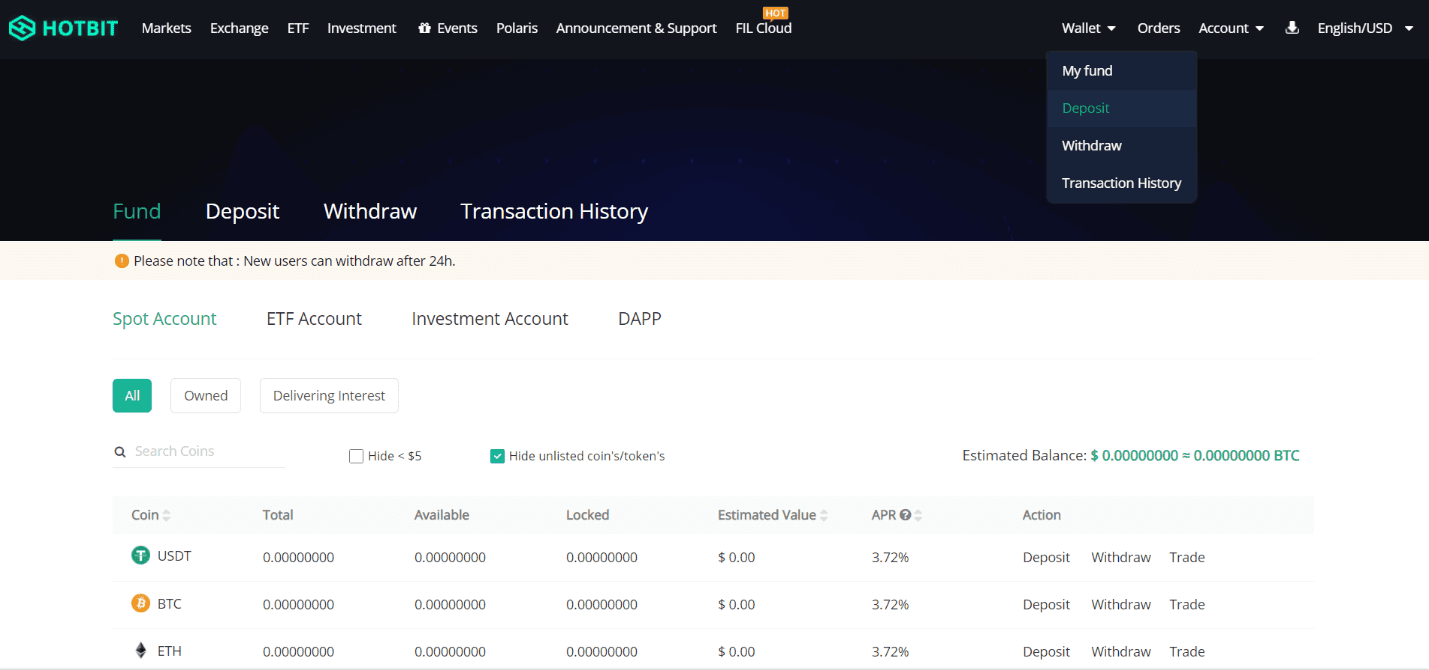Uncheck Hide unlisted coin's/token's

click(497, 456)
